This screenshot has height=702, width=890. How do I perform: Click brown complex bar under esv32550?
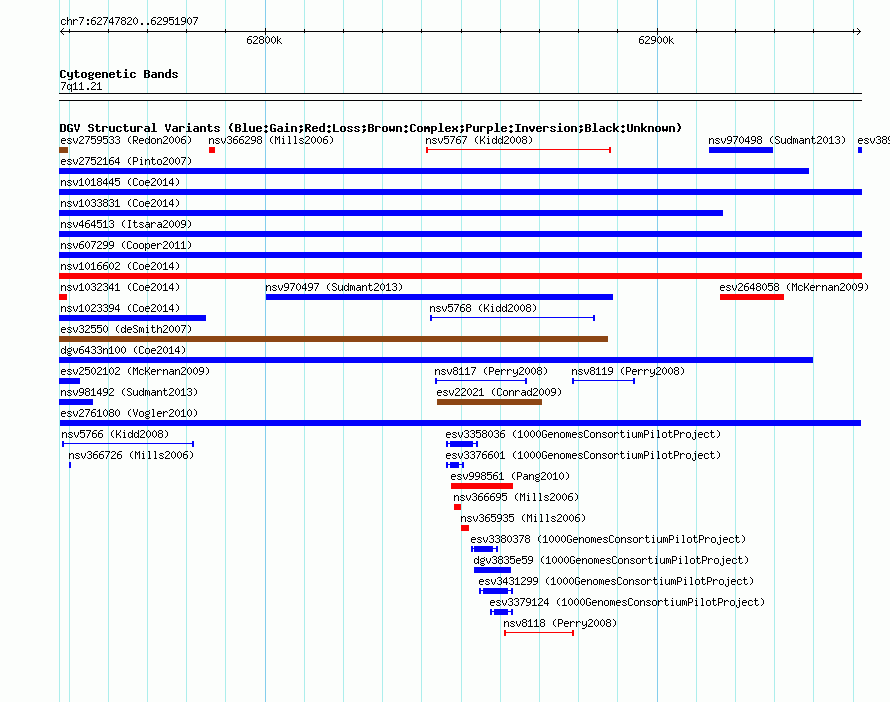coord(333,339)
